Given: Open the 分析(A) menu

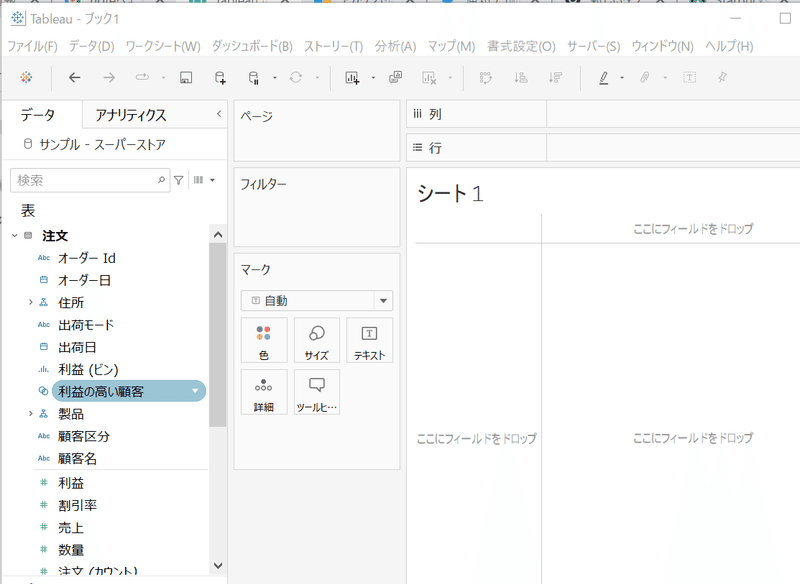Looking at the screenshot, I should click(x=395, y=46).
